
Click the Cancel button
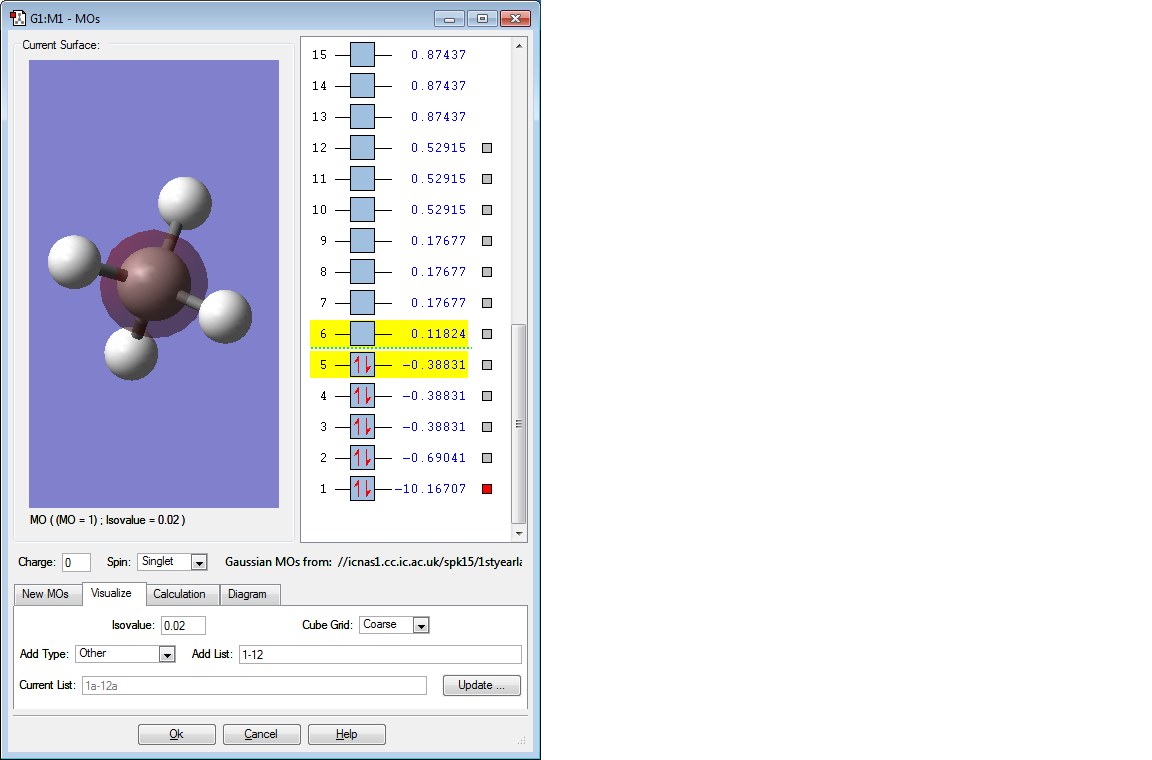261,734
